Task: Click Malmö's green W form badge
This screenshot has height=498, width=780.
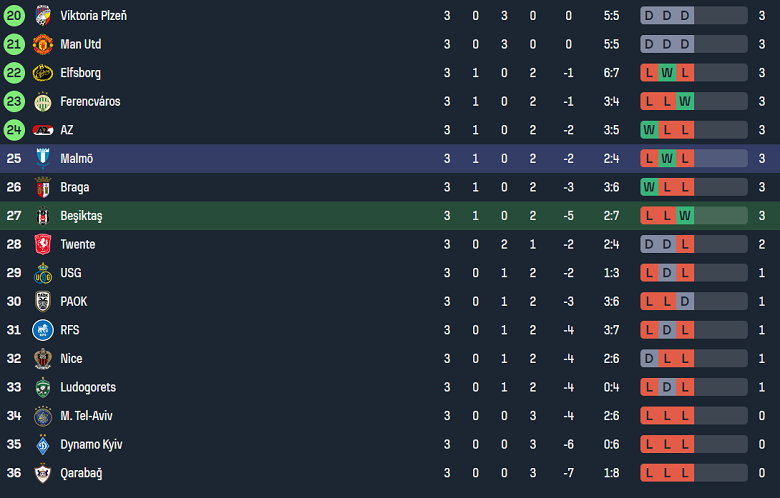Action: [667, 158]
